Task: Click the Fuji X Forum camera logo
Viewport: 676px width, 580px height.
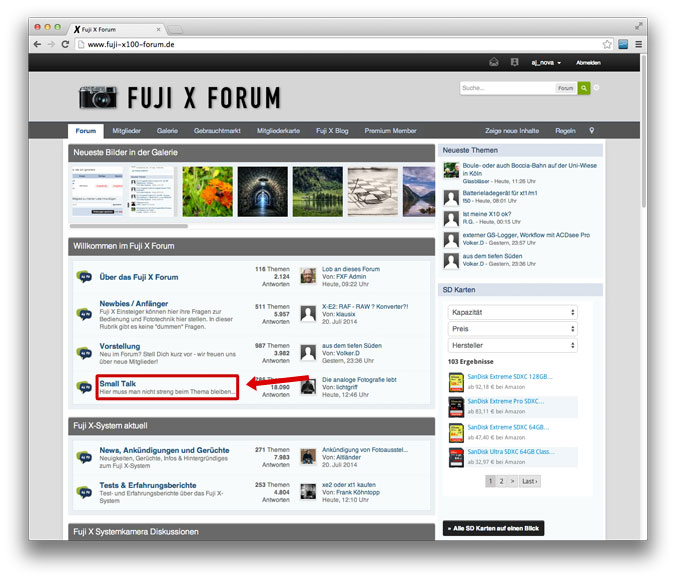Action: point(98,97)
